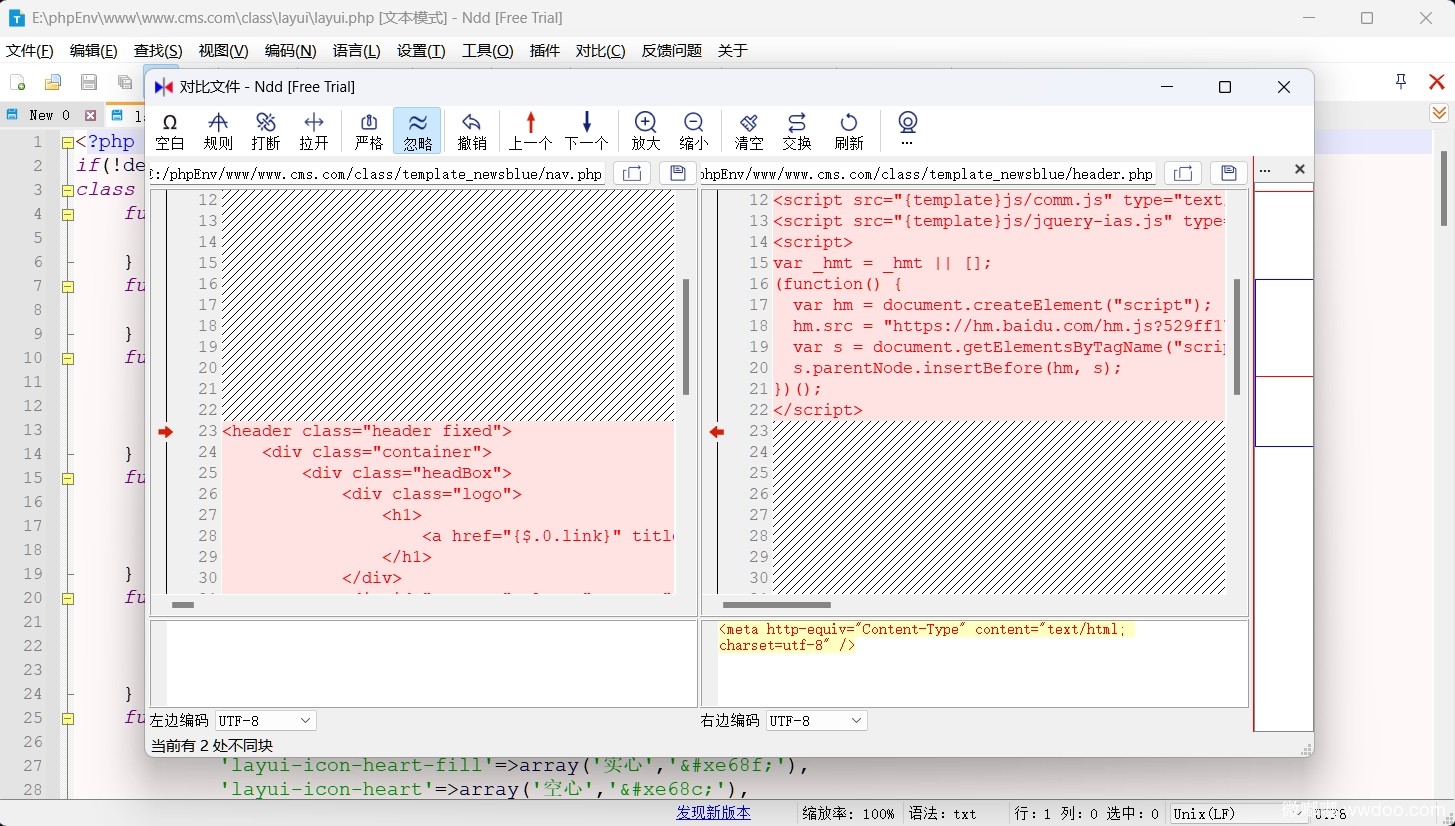1455x826 pixels.
Task: Open 设置(T) menu in main window
Action: (421, 50)
